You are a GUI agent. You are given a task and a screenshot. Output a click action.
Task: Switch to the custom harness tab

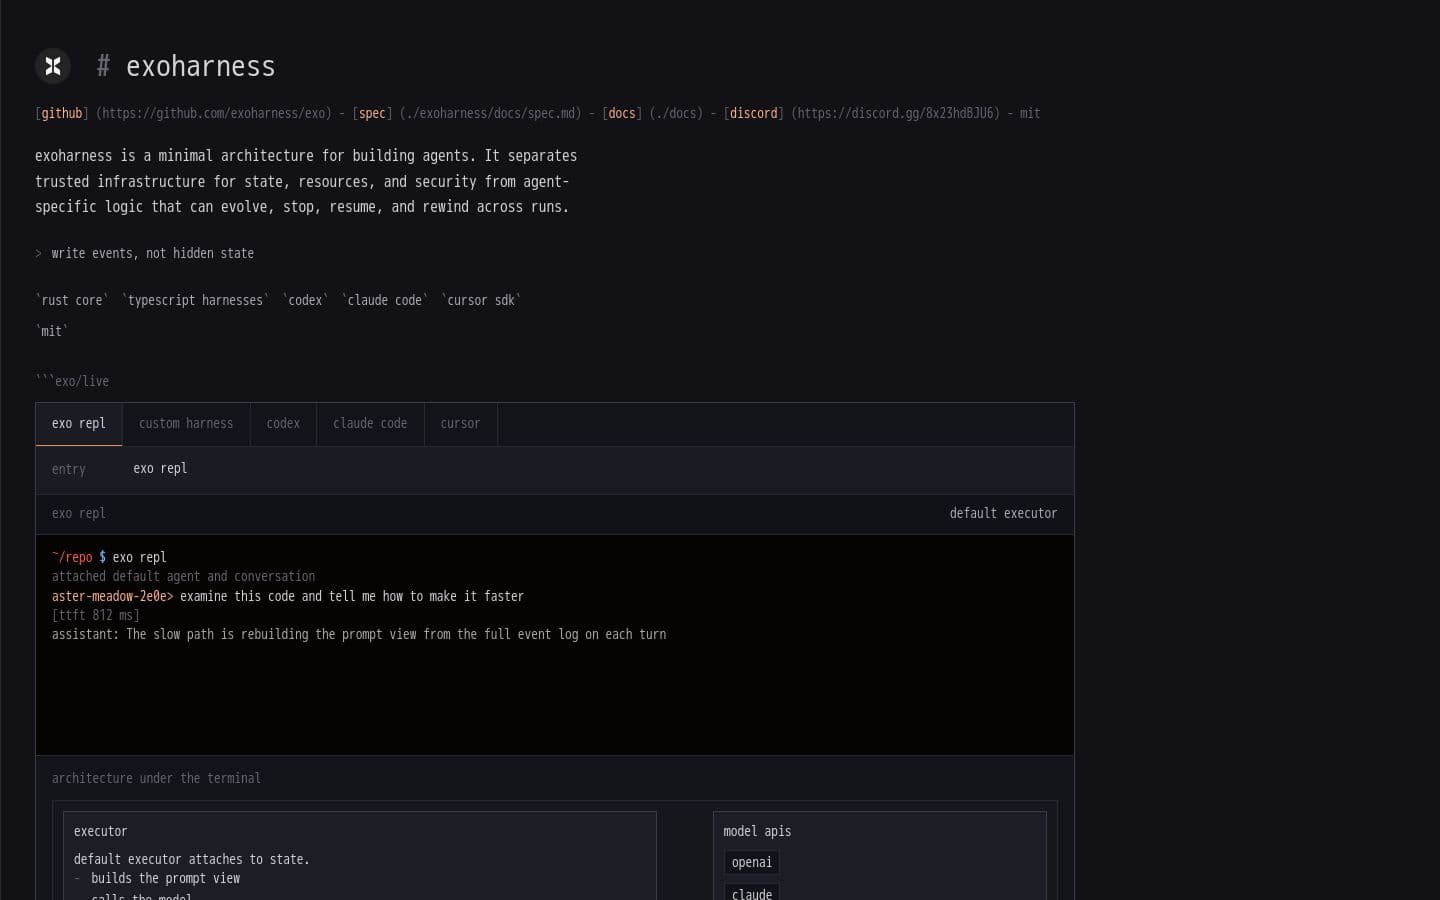click(x=186, y=424)
